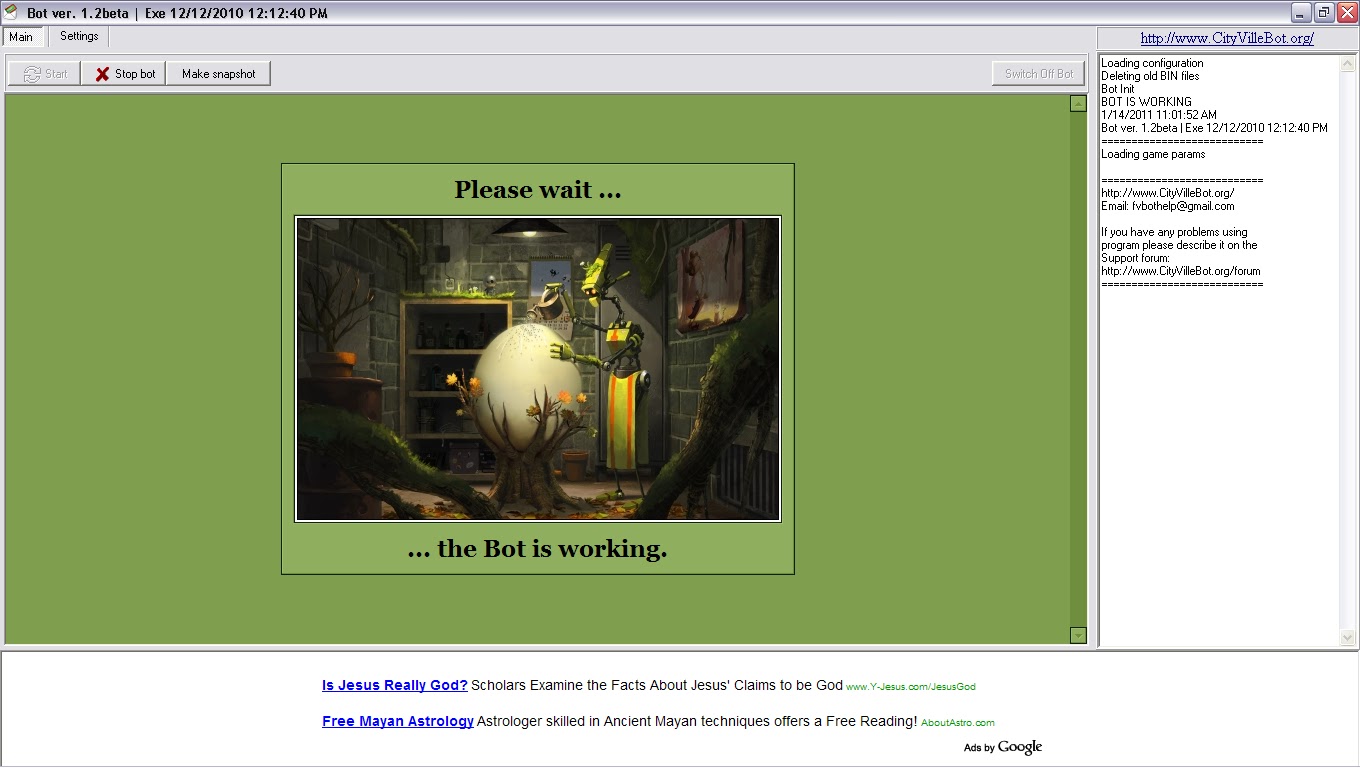Click the '... the Bot is working.' caption

(538, 549)
